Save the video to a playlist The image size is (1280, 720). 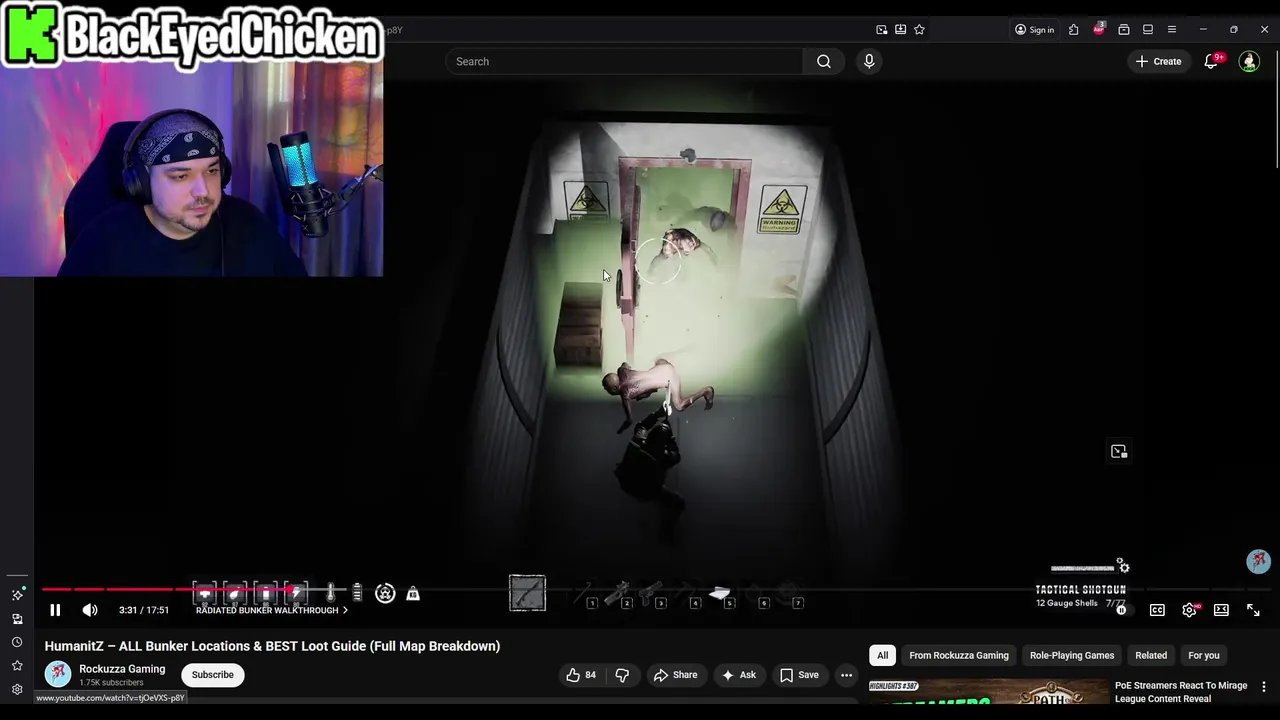[798, 675]
